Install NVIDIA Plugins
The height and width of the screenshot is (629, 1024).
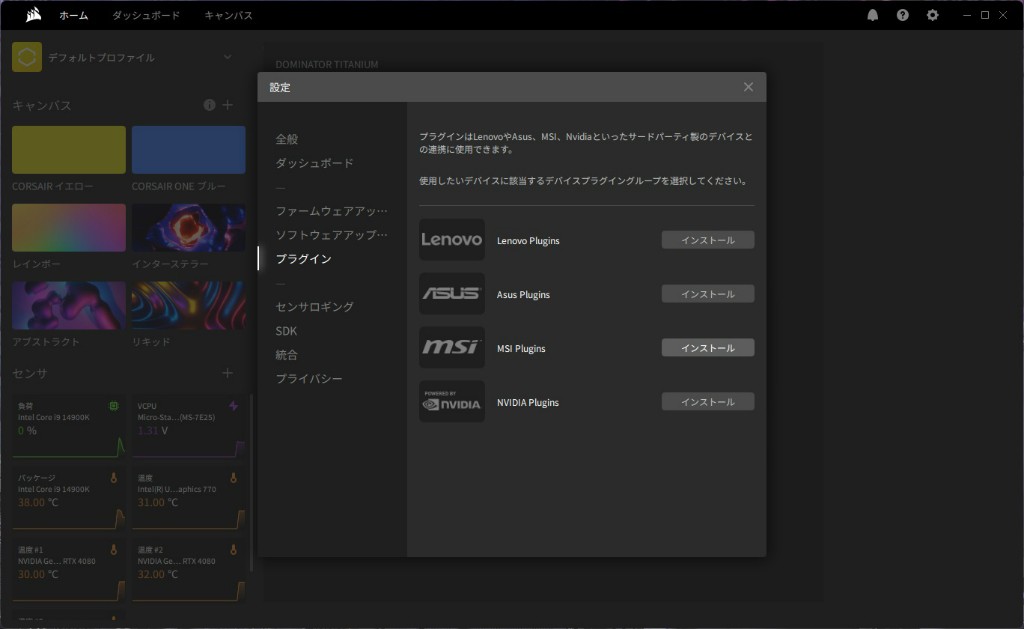pos(708,402)
